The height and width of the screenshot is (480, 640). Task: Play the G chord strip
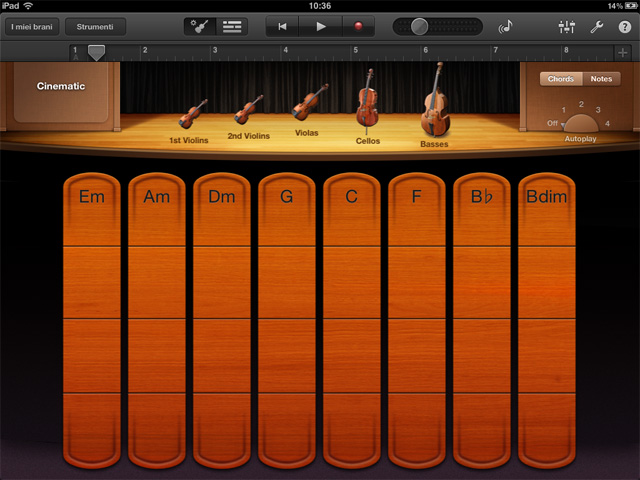[287, 320]
